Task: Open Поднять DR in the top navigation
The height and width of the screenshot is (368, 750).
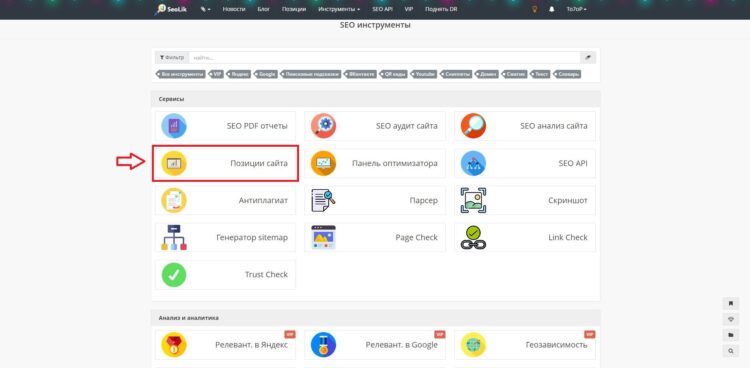Action: (x=441, y=9)
